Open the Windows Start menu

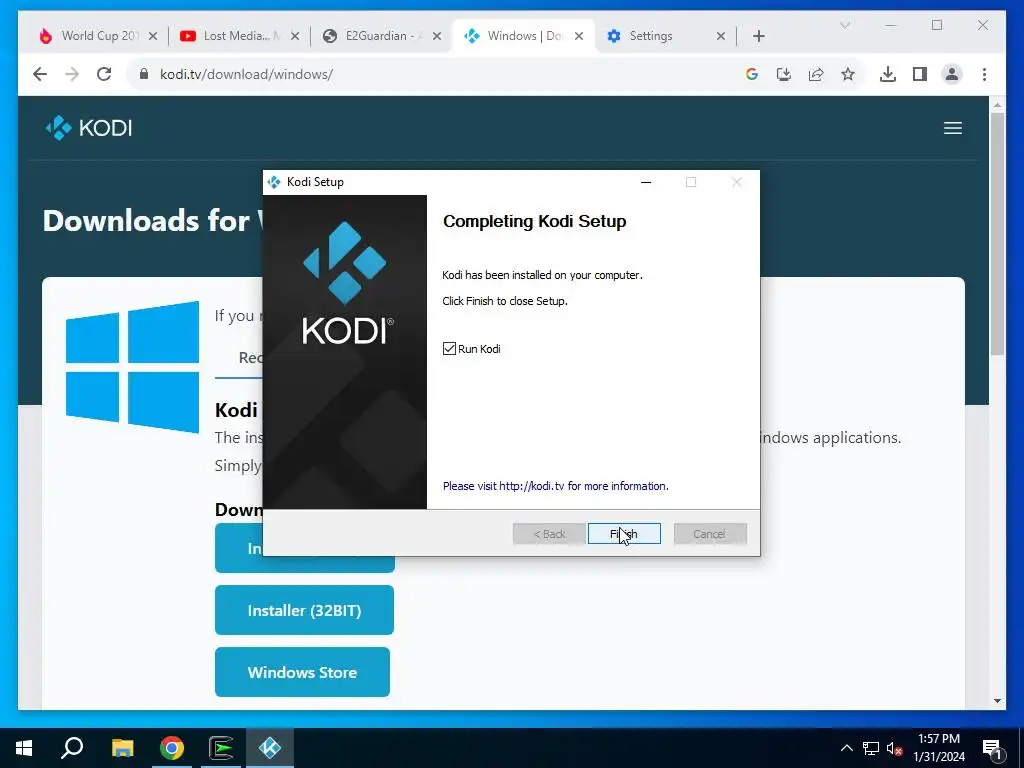(x=24, y=748)
